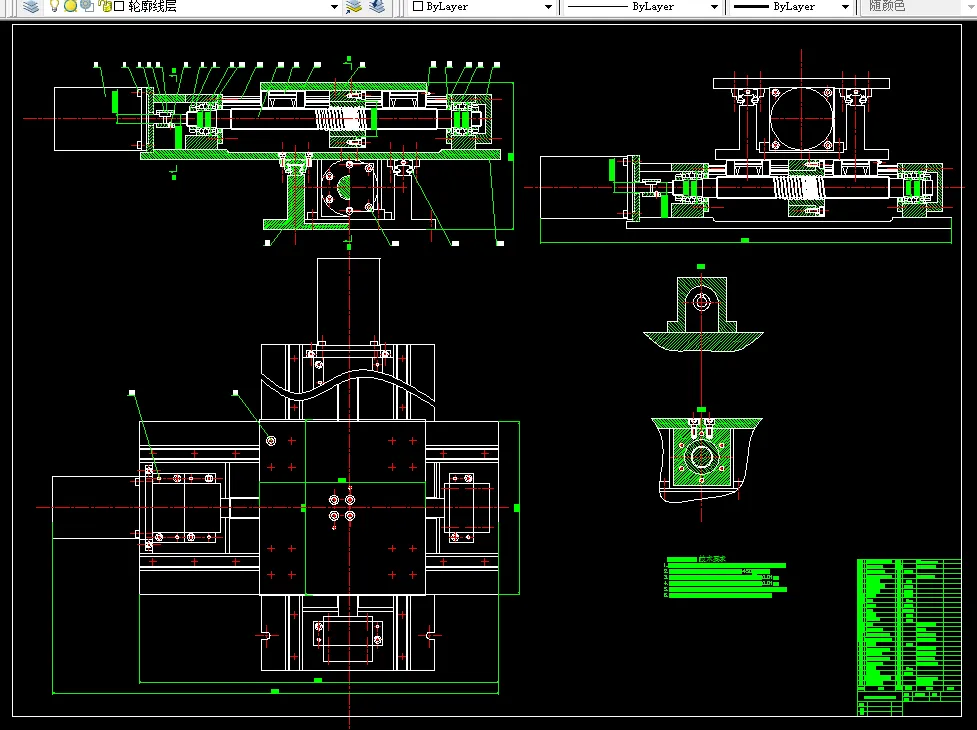
Task: Click the Layer Previous icon
Action: (377, 6)
